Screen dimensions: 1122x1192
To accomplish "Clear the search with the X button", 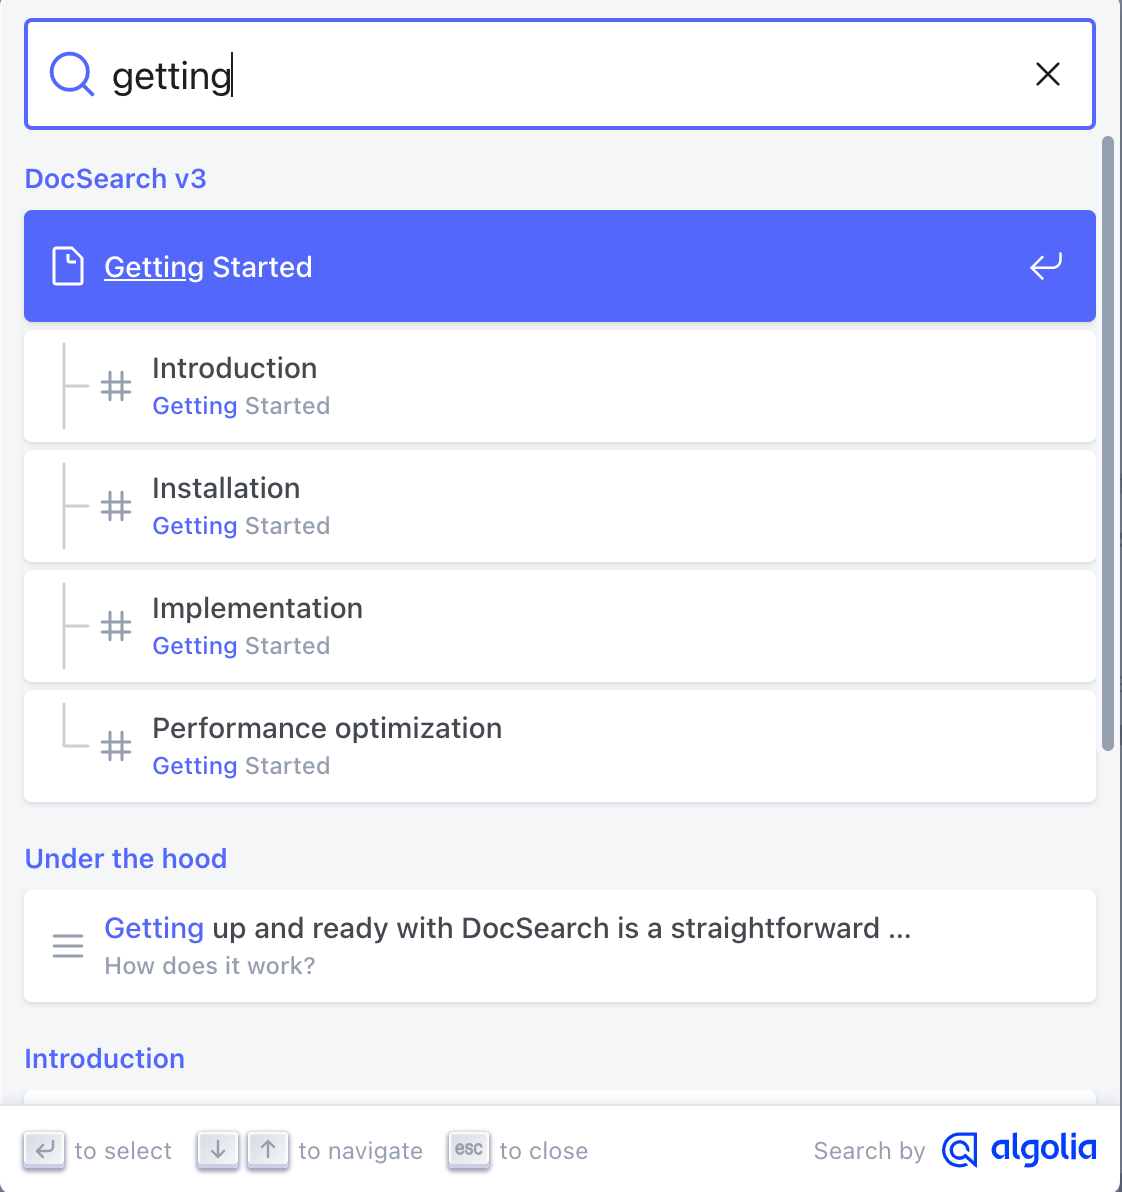I will click(x=1047, y=74).
